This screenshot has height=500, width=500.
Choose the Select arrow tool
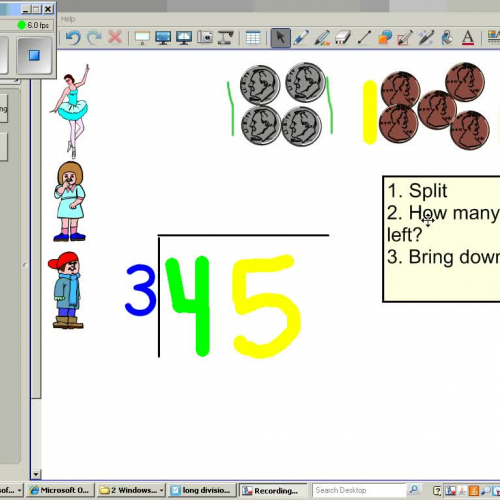pyautogui.click(x=280, y=38)
